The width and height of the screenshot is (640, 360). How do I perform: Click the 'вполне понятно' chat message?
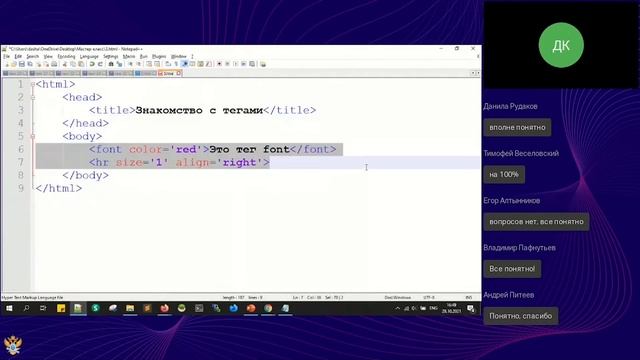[517, 127]
